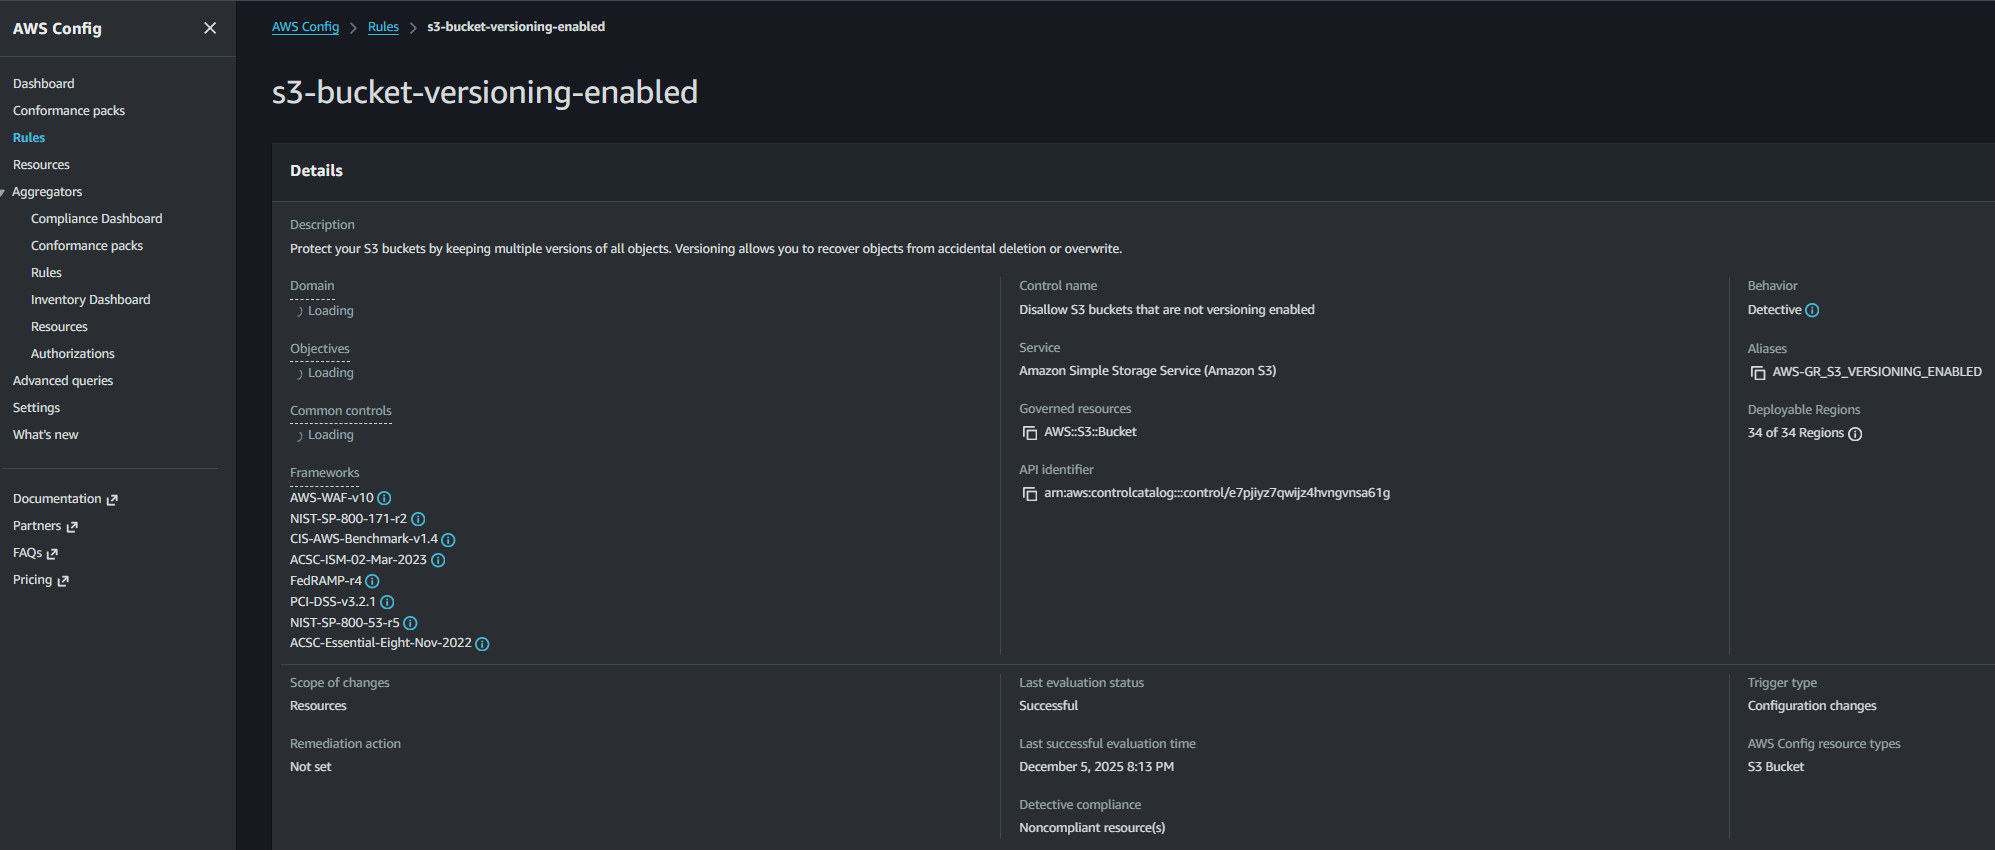Screen dimensions: 1995x850
Task: Click Amazon Simple Storage Service (Amazon S3) text
Action: point(1147,371)
